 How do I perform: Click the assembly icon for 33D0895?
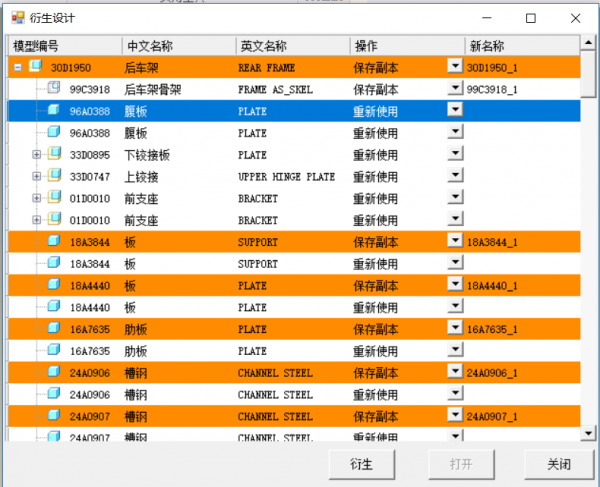click(54, 154)
